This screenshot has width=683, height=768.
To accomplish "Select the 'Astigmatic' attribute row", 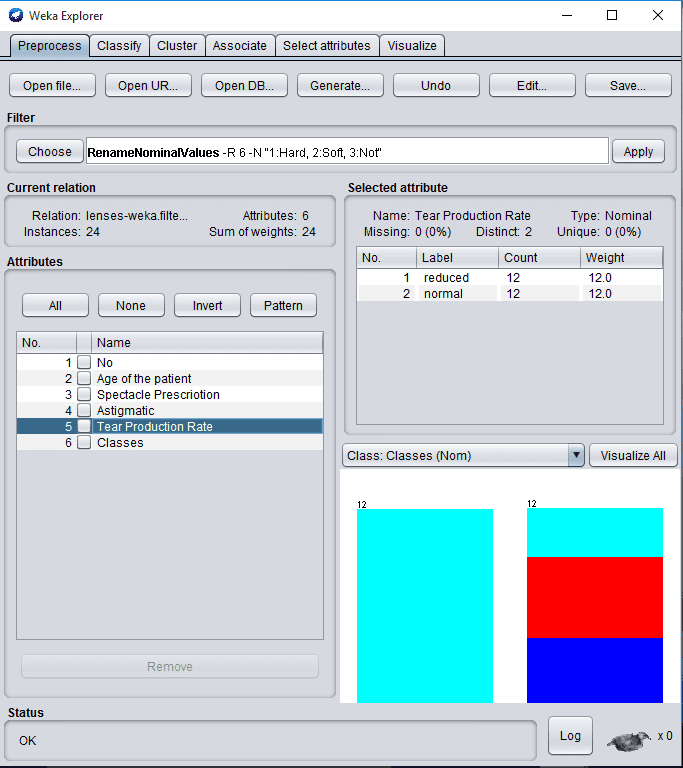I will 170,410.
